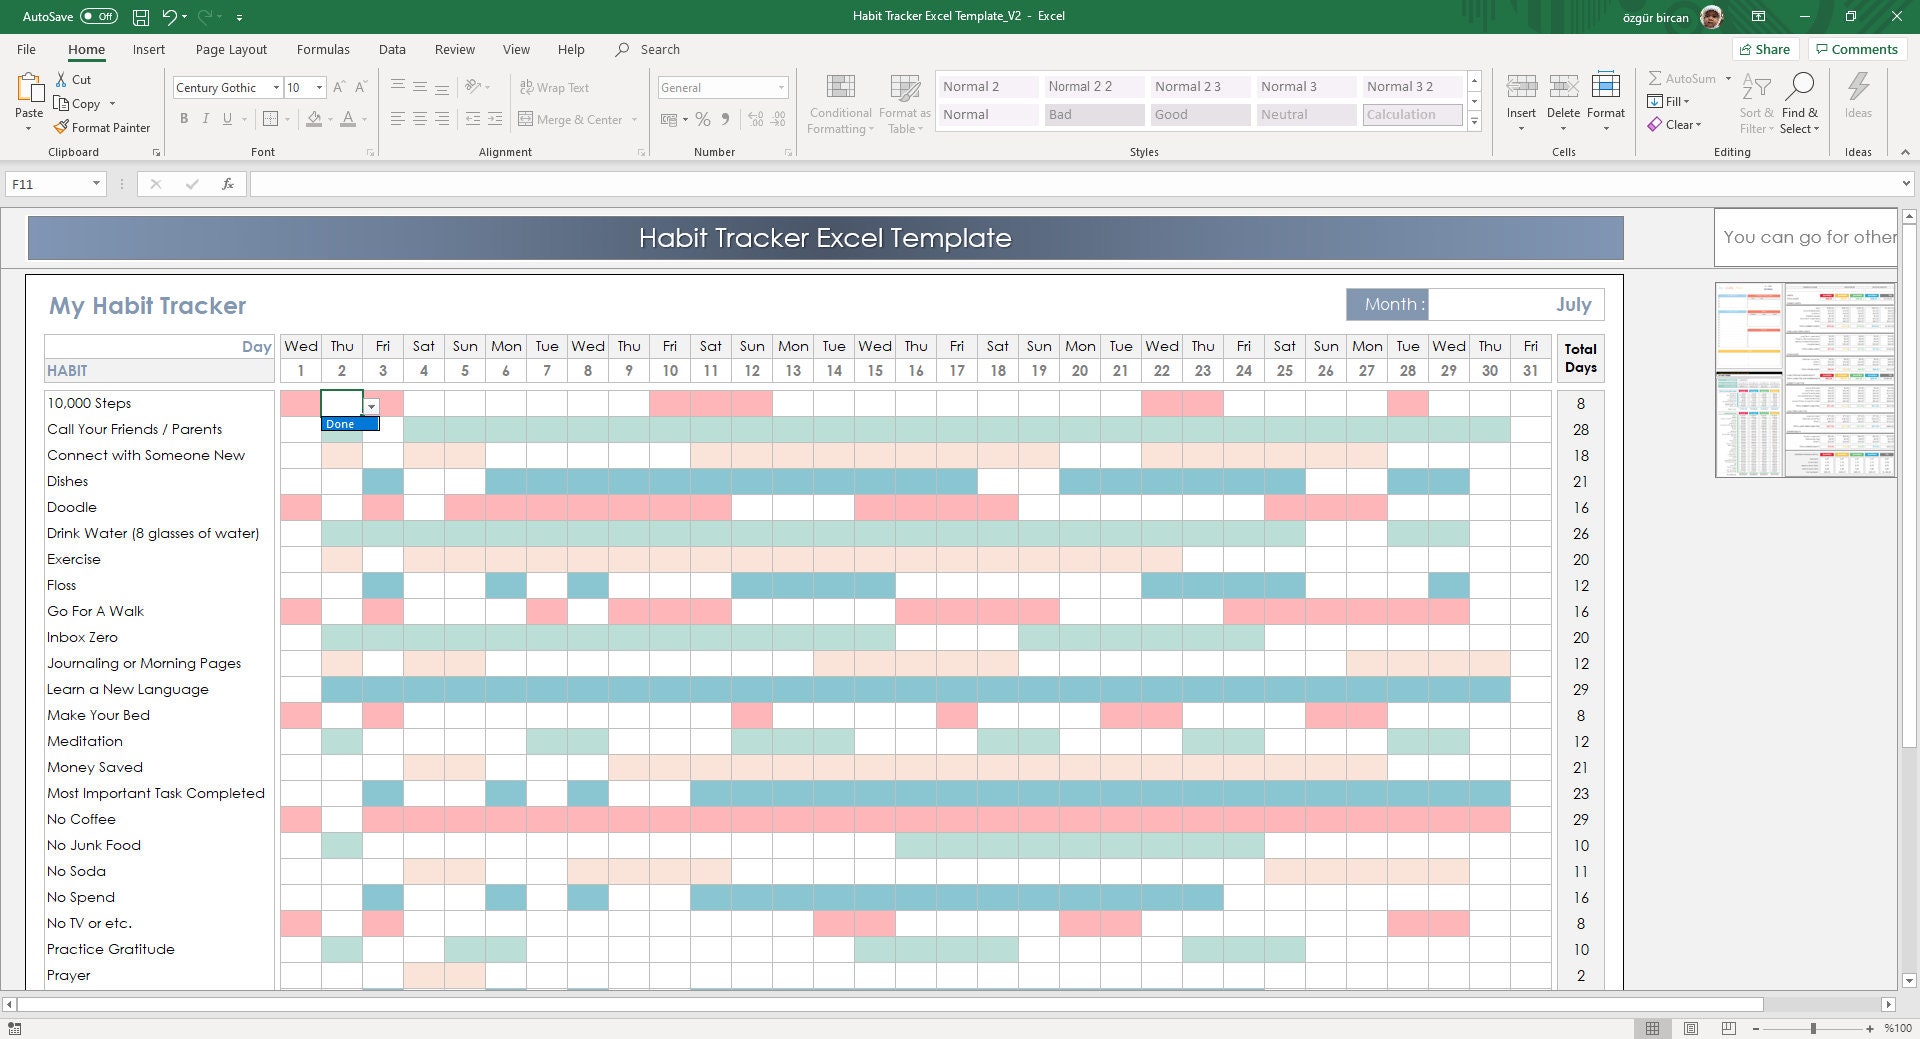Open the General number format dropdown
Screen dimensions: 1920x1039
click(781, 88)
